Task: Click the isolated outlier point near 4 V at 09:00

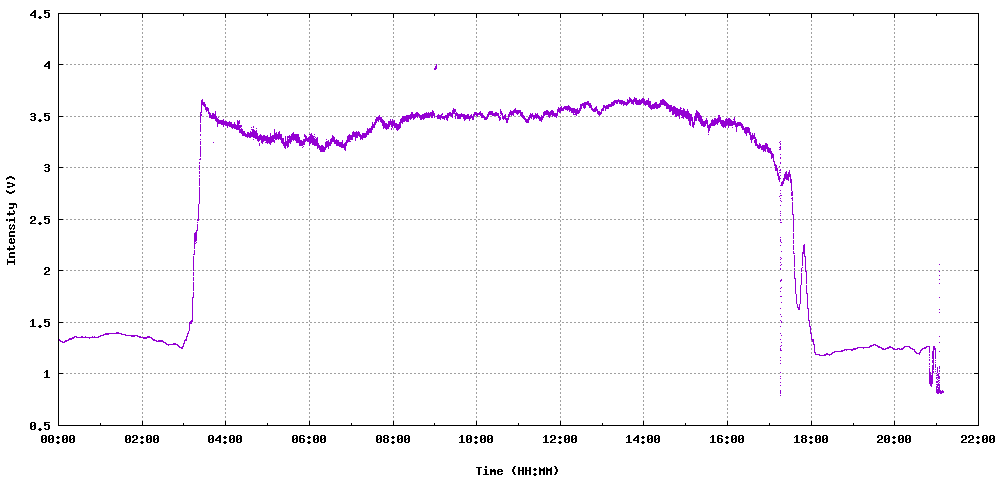Action: click(x=435, y=67)
